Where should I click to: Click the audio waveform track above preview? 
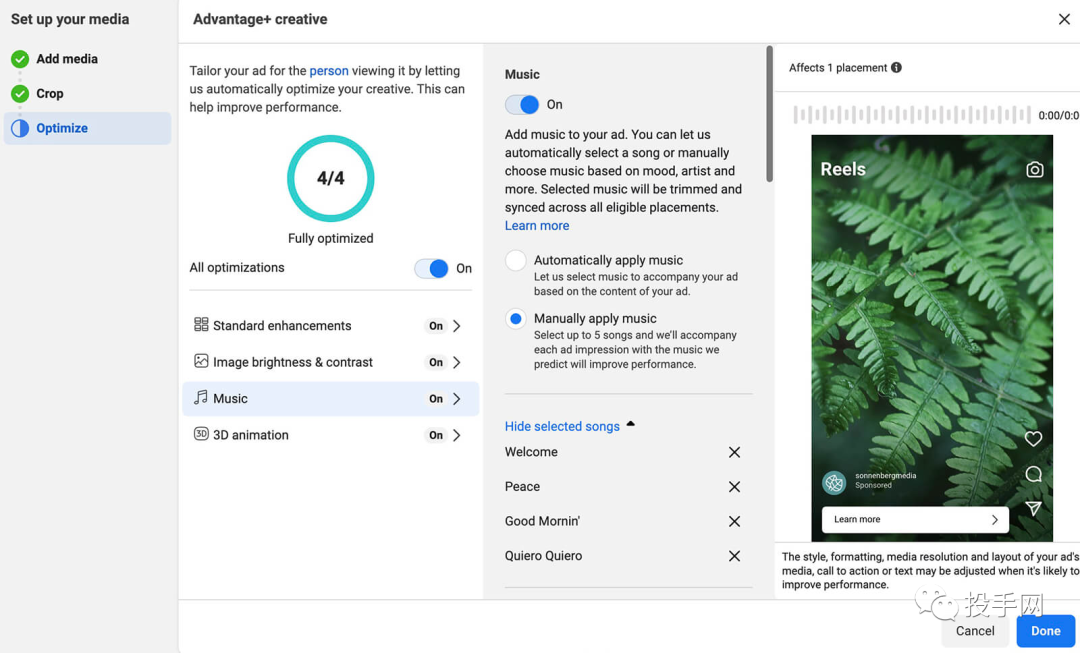911,115
